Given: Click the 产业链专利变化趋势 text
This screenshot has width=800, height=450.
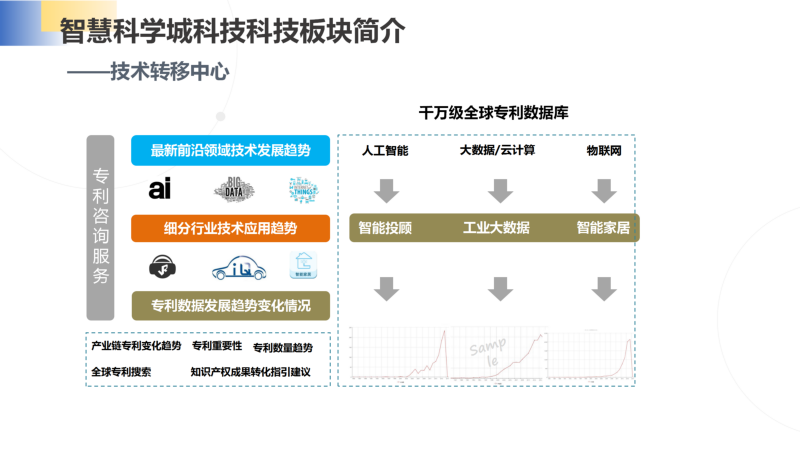Looking at the screenshot, I should tap(136, 346).
